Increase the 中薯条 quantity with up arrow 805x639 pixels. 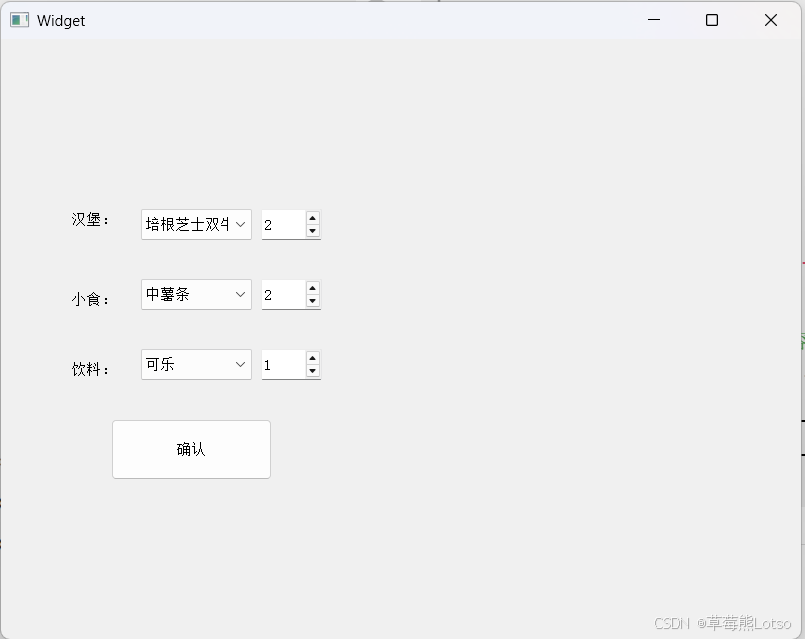(312, 288)
